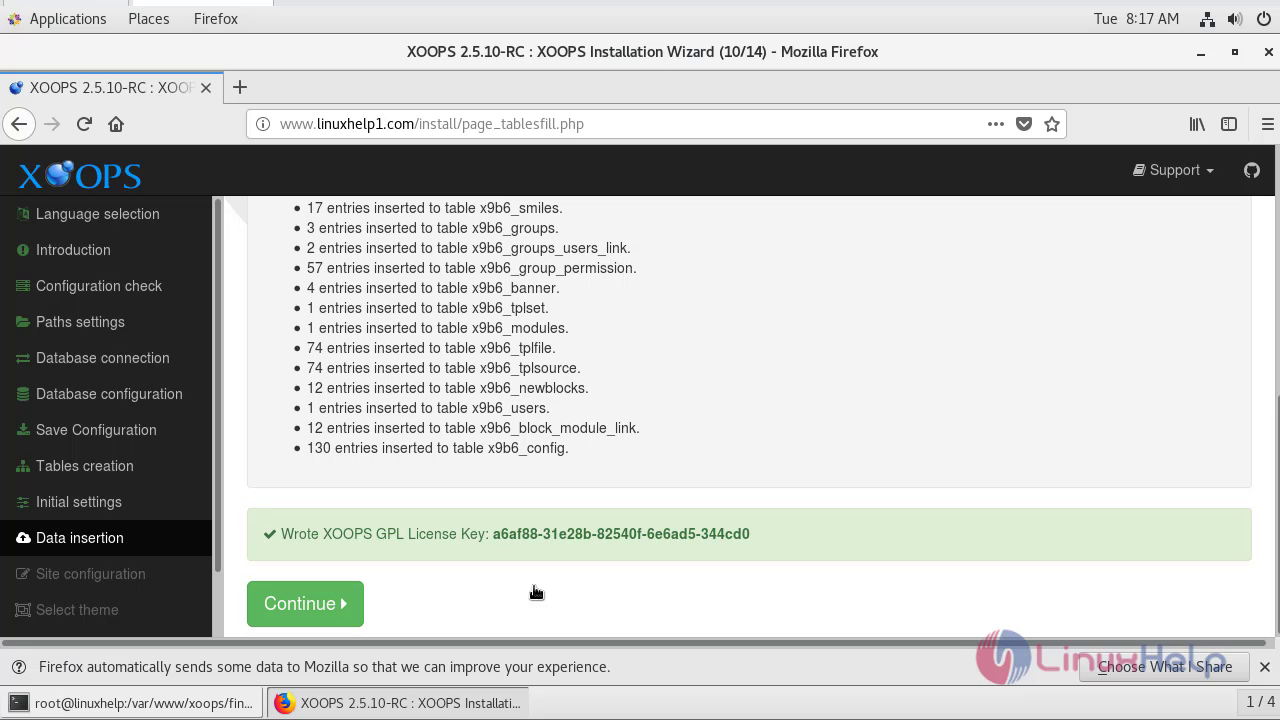
Task: Click the Save Configuration download icon
Action: pyautogui.click(x=23, y=430)
